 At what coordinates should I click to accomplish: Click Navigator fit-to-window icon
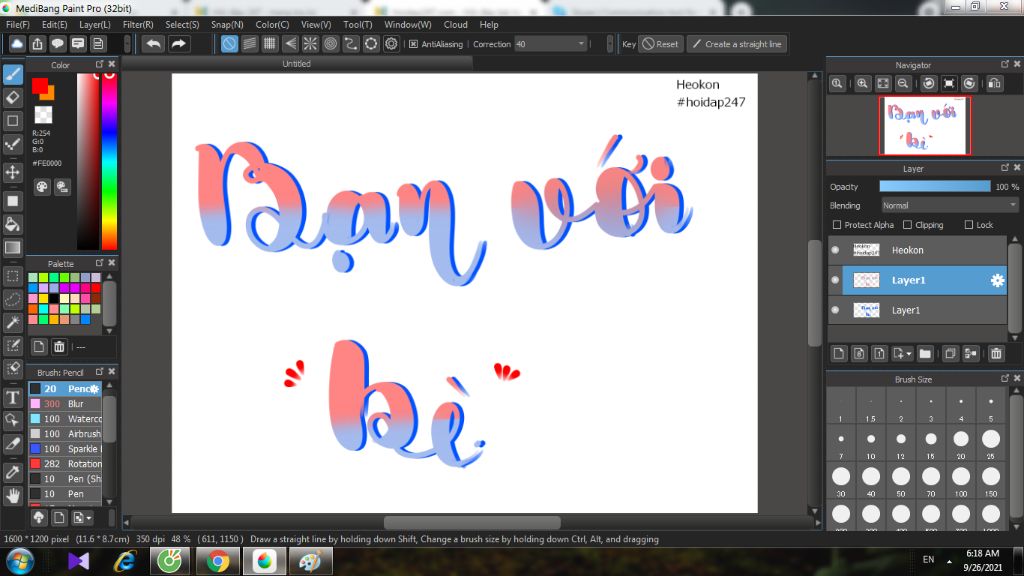coord(883,84)
